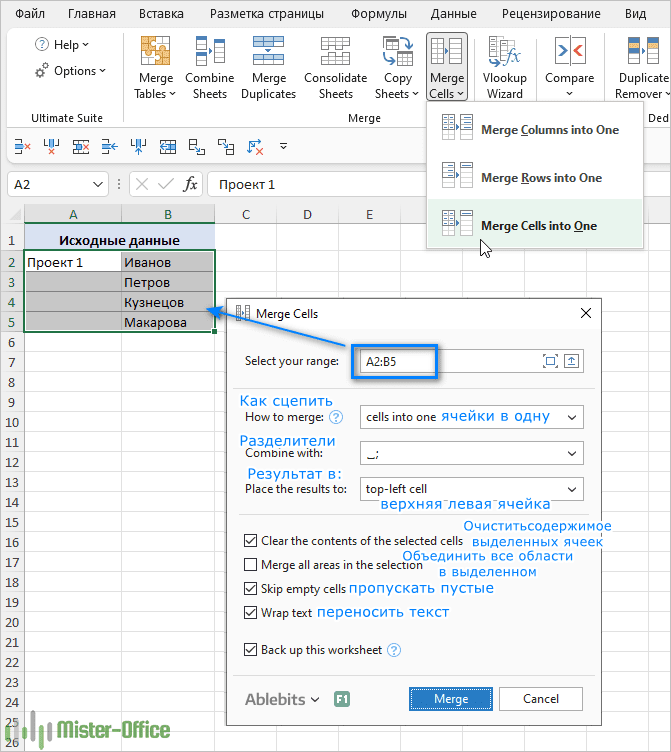Click the expand selection icon in range field
The width and height of the screenshot is (671, 752).
(550, 361)
